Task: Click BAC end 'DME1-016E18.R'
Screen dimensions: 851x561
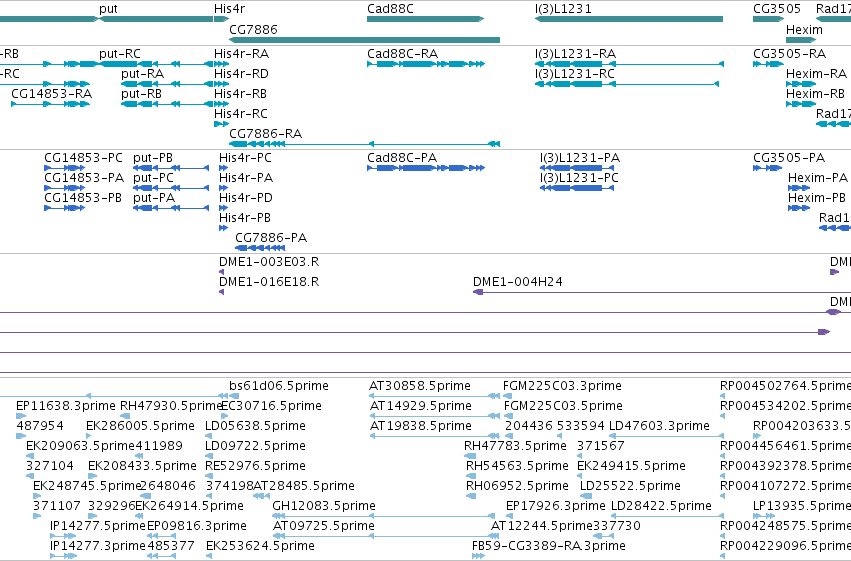Action: coord(269,282)
